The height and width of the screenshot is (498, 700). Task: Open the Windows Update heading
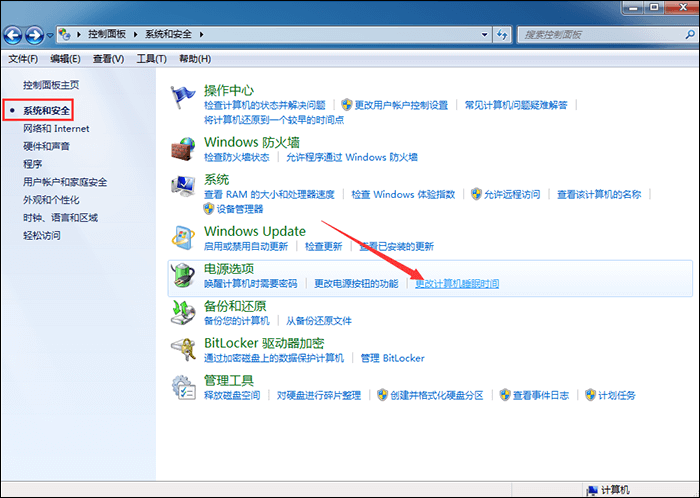pyautogui.click(x=255, y=231)
